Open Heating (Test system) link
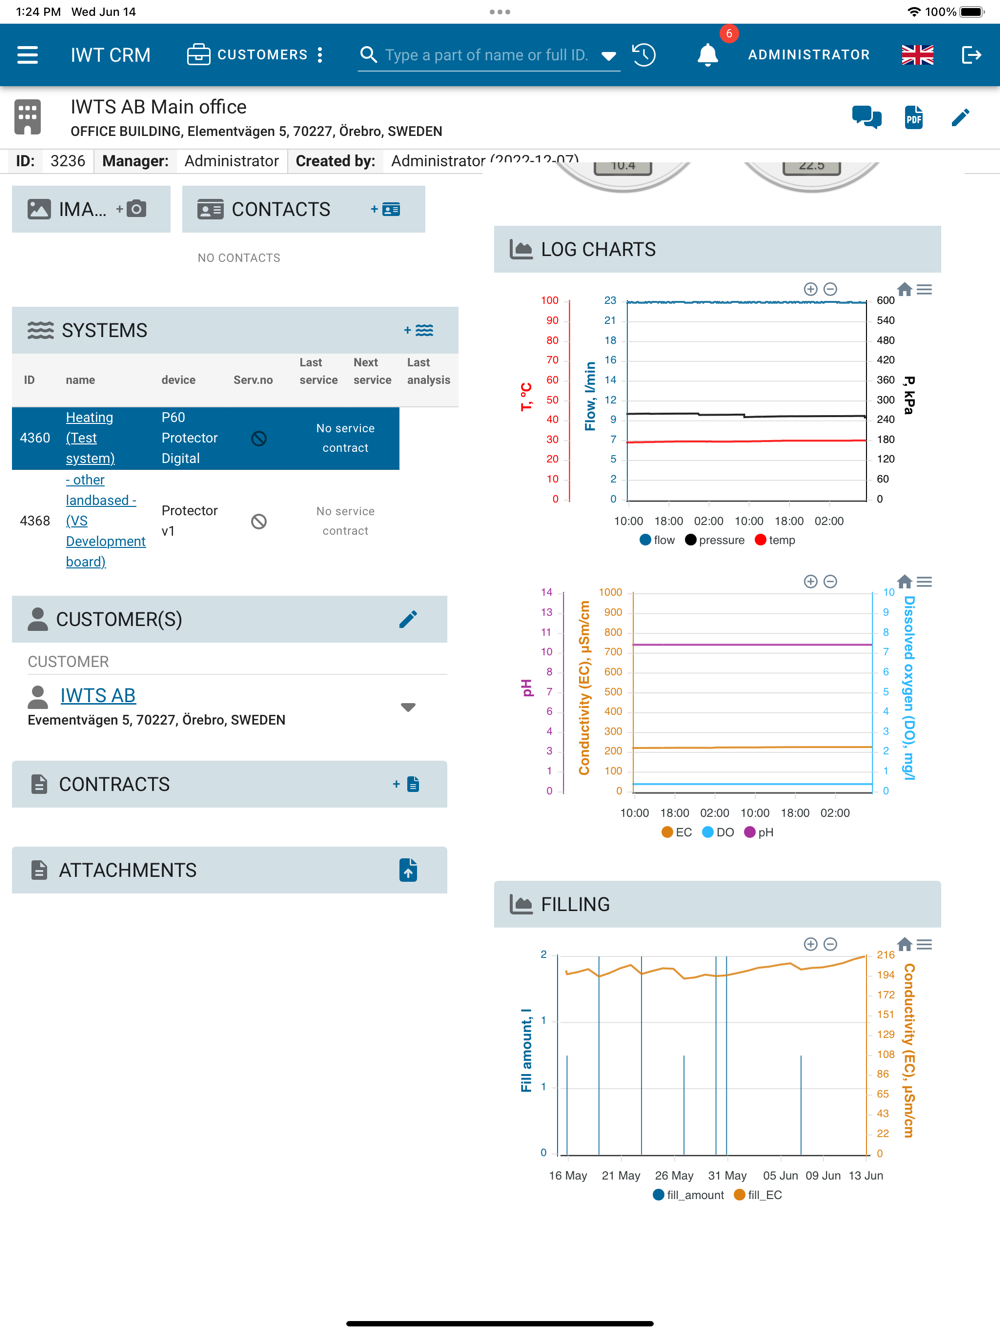1000x1334 pixels. [90, 438]
